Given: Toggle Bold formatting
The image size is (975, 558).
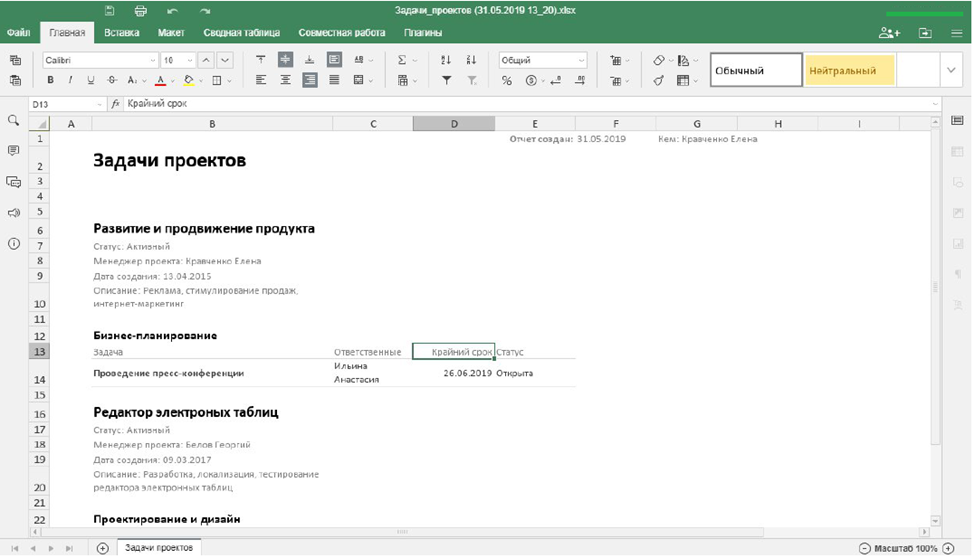Looking at the screenshot, I should tap(50, 80).
